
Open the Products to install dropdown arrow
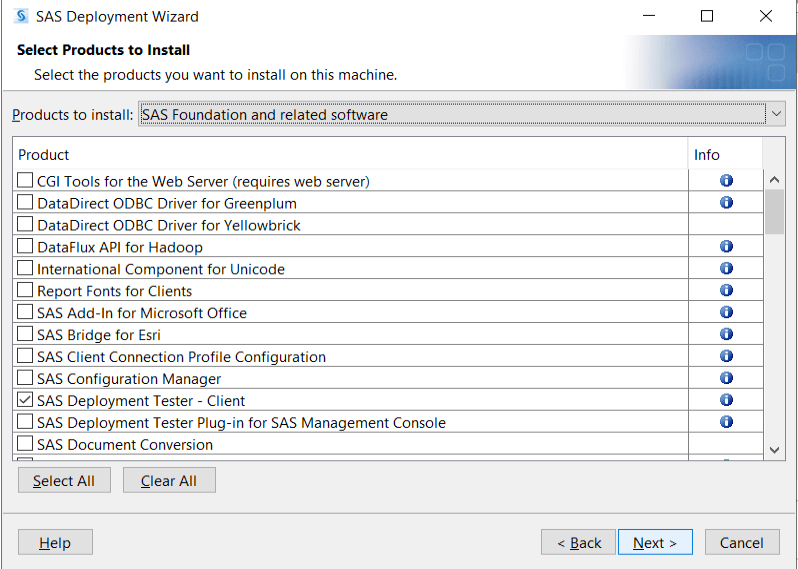click(776, 114)
